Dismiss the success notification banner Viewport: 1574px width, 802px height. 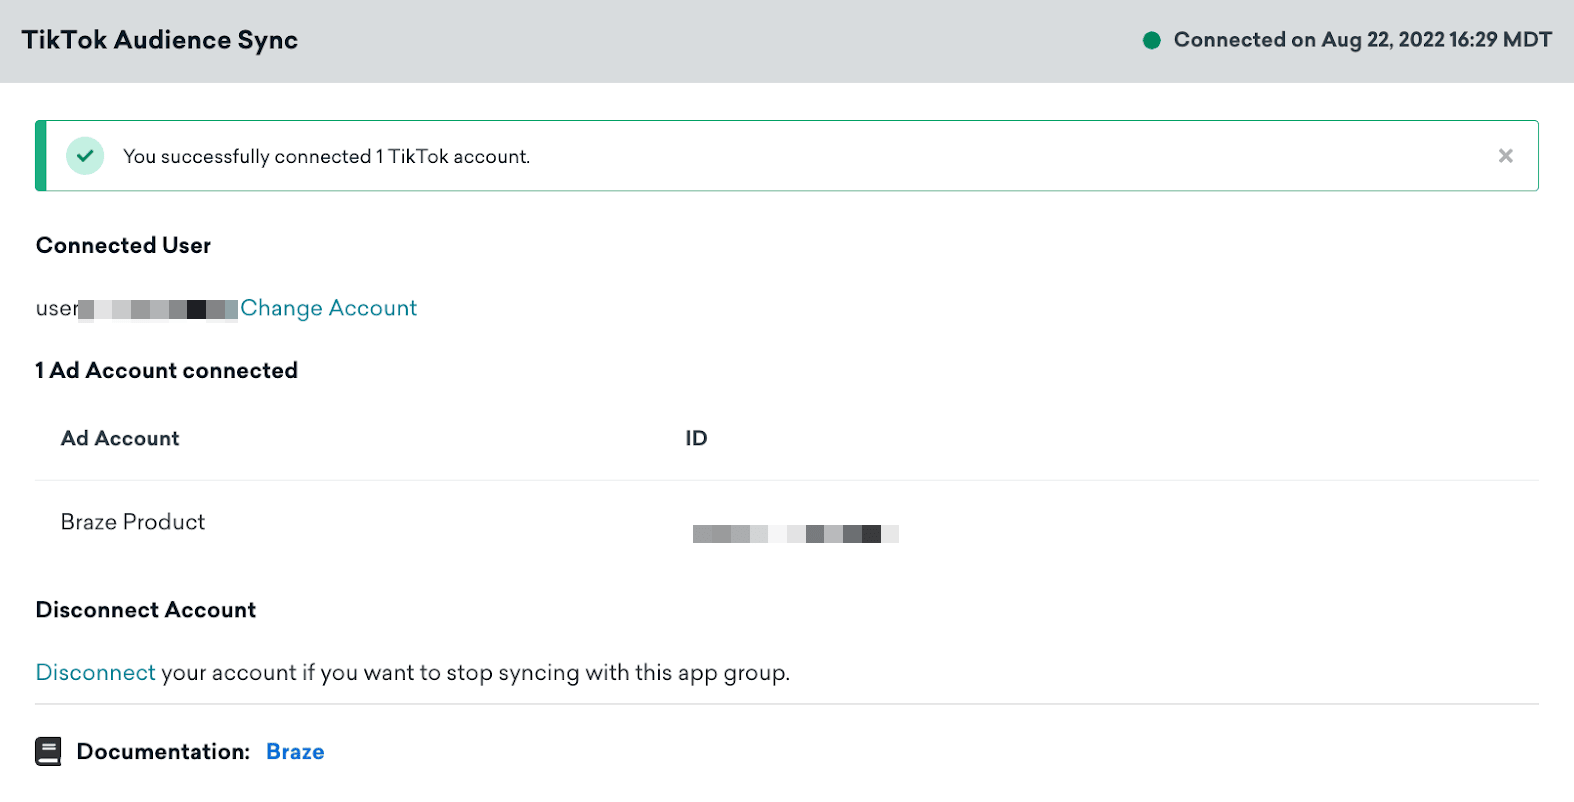(x=1505, y=156)
